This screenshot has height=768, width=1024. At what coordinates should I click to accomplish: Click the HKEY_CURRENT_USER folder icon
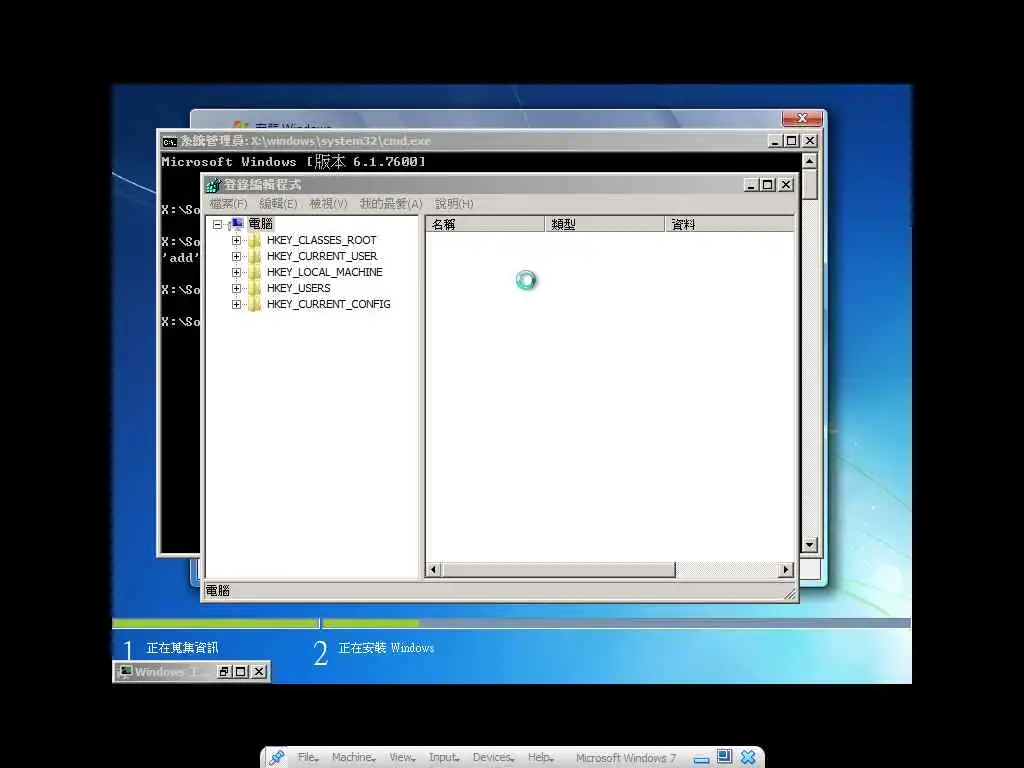click(255, 256)
